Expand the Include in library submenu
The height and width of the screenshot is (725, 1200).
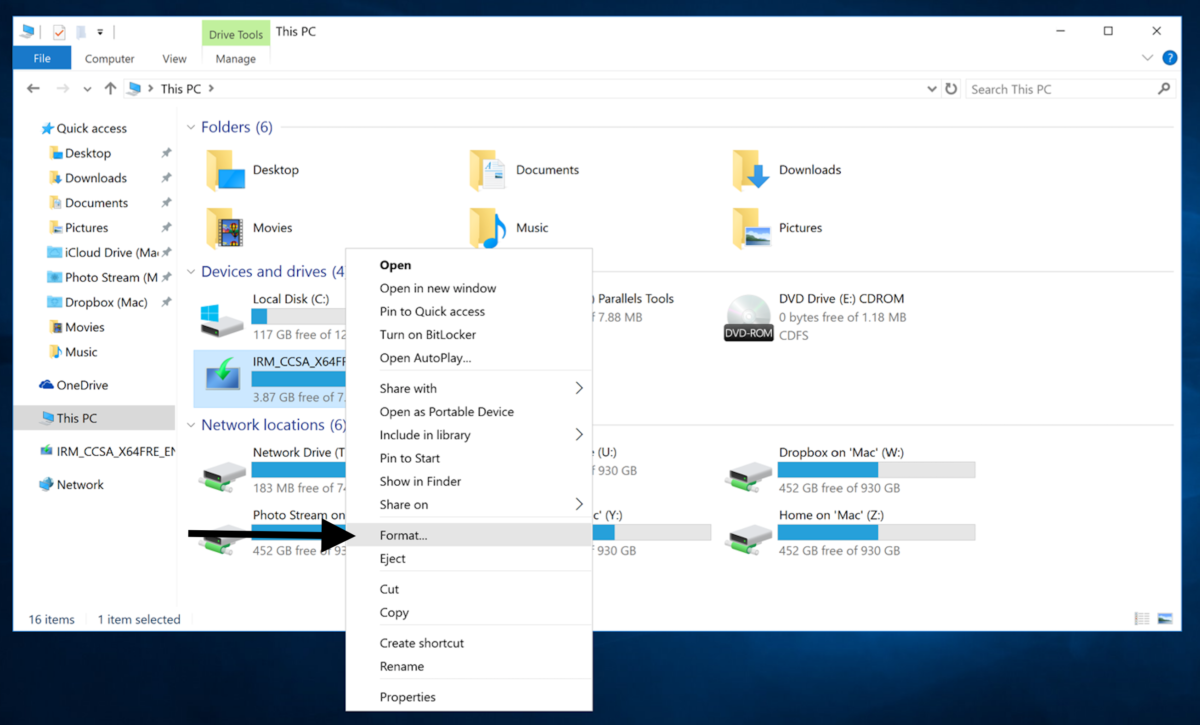pyautogui.click(x=578, y=435)
